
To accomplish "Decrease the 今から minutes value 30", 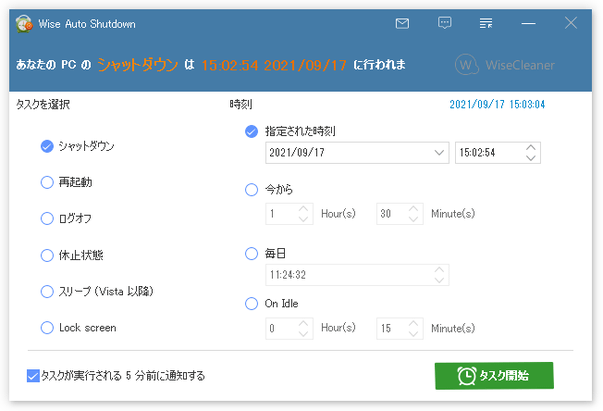I will coord(413,219).
